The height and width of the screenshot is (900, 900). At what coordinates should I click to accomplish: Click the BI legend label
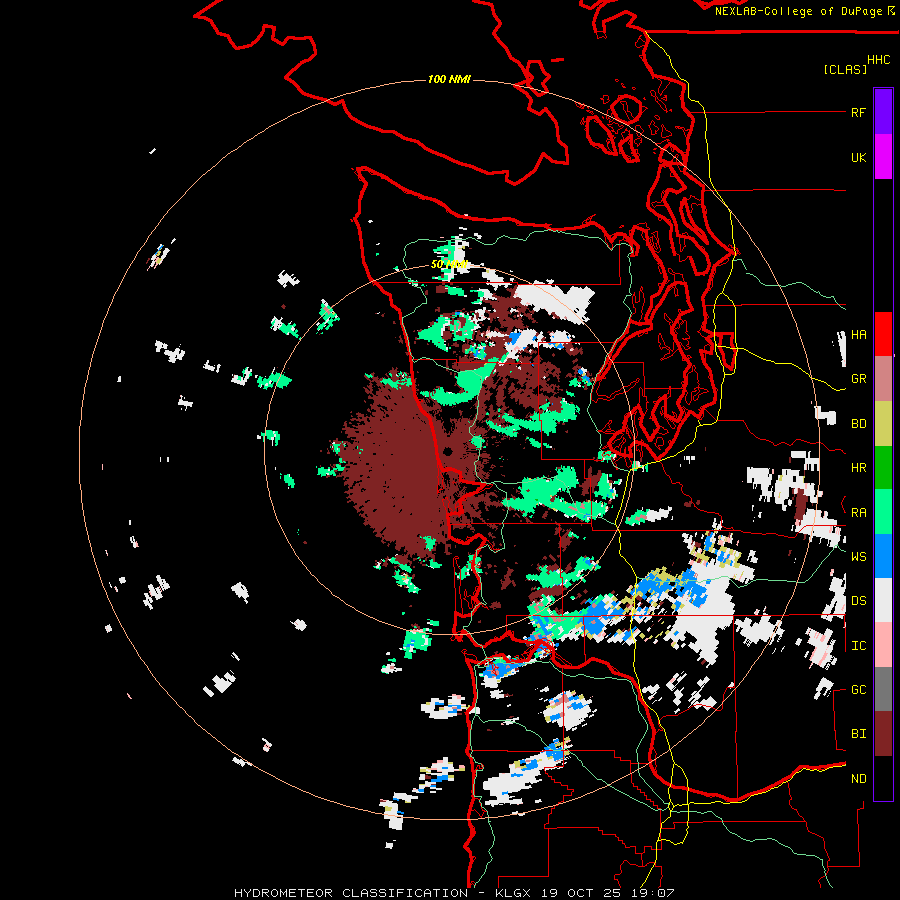(x=858, y=734)
